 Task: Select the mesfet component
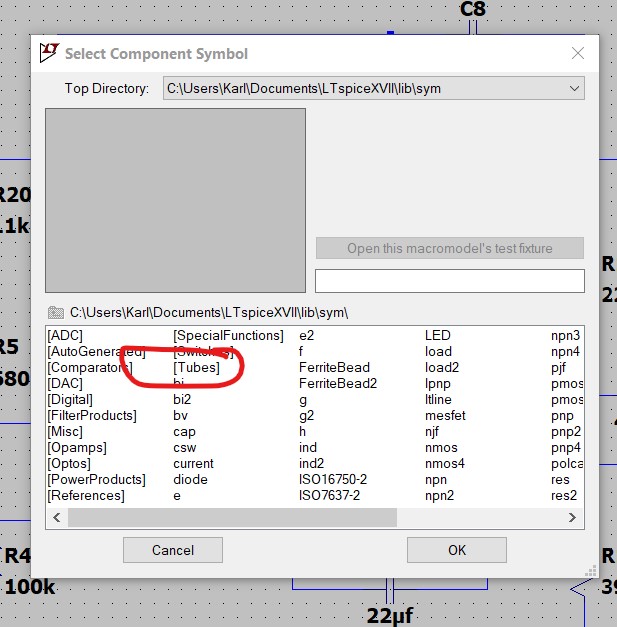tap(445, 415)
